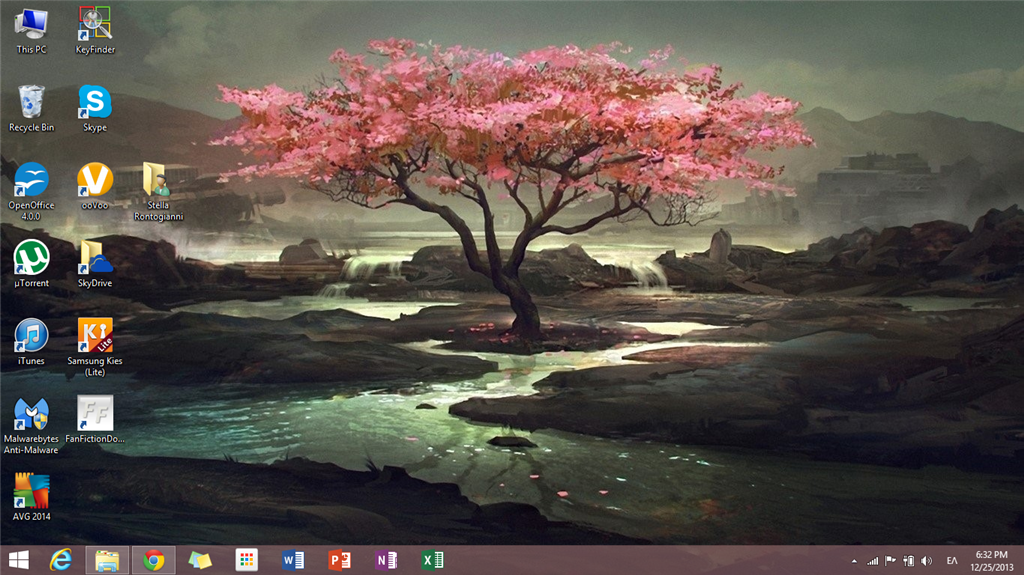Launch OneNote from the taskbar
The image size is (1024, 575).
386,560
